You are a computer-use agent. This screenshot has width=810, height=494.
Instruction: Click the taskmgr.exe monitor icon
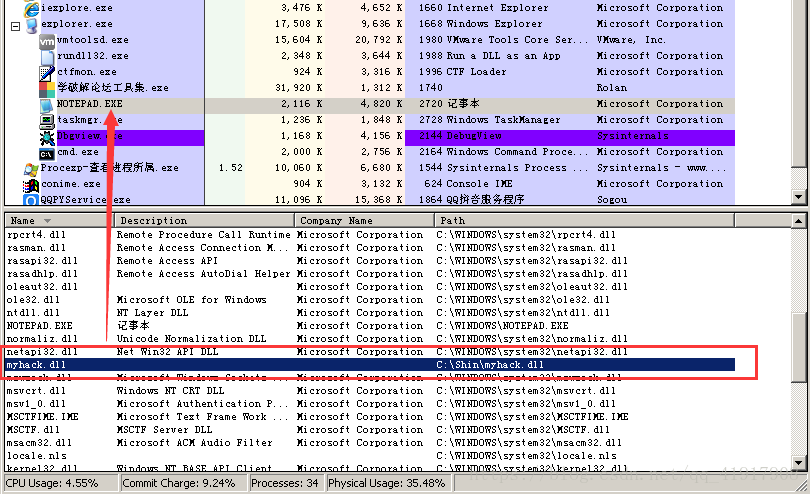point(47,121)
